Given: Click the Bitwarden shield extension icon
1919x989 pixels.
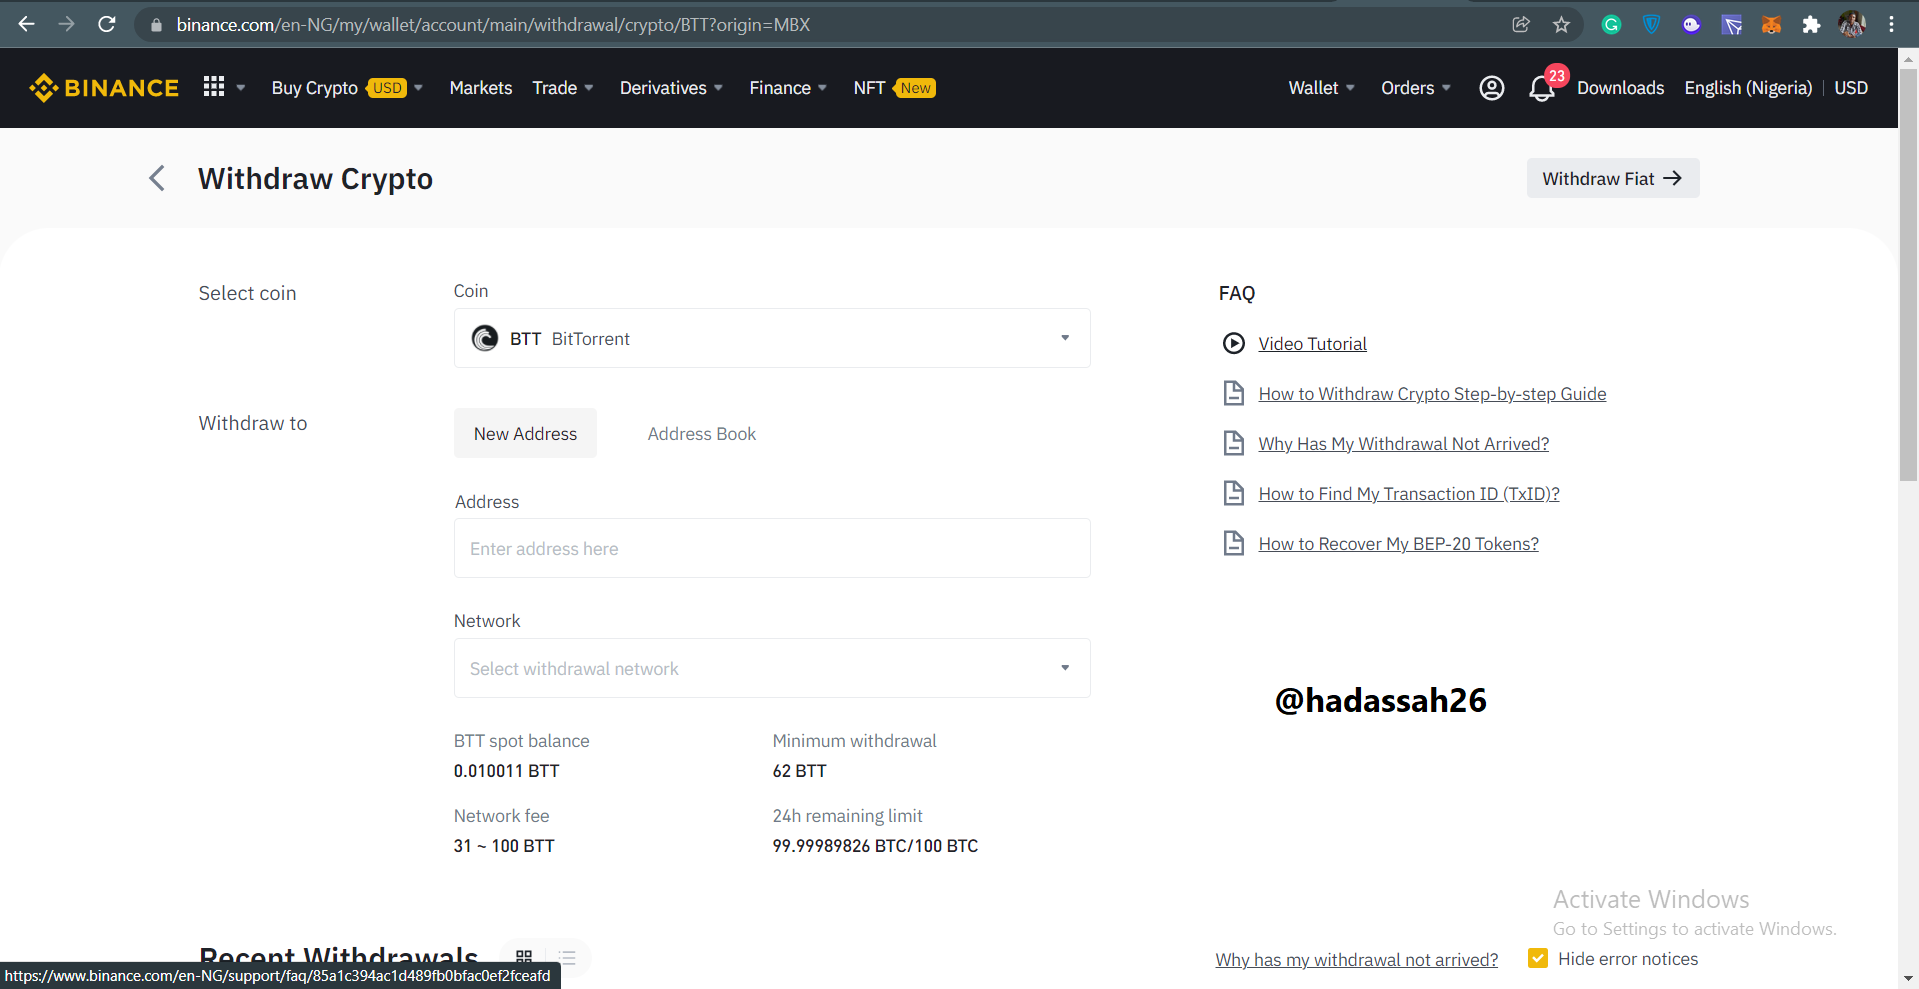Looking at the screenshot, I should [1651, 24].
